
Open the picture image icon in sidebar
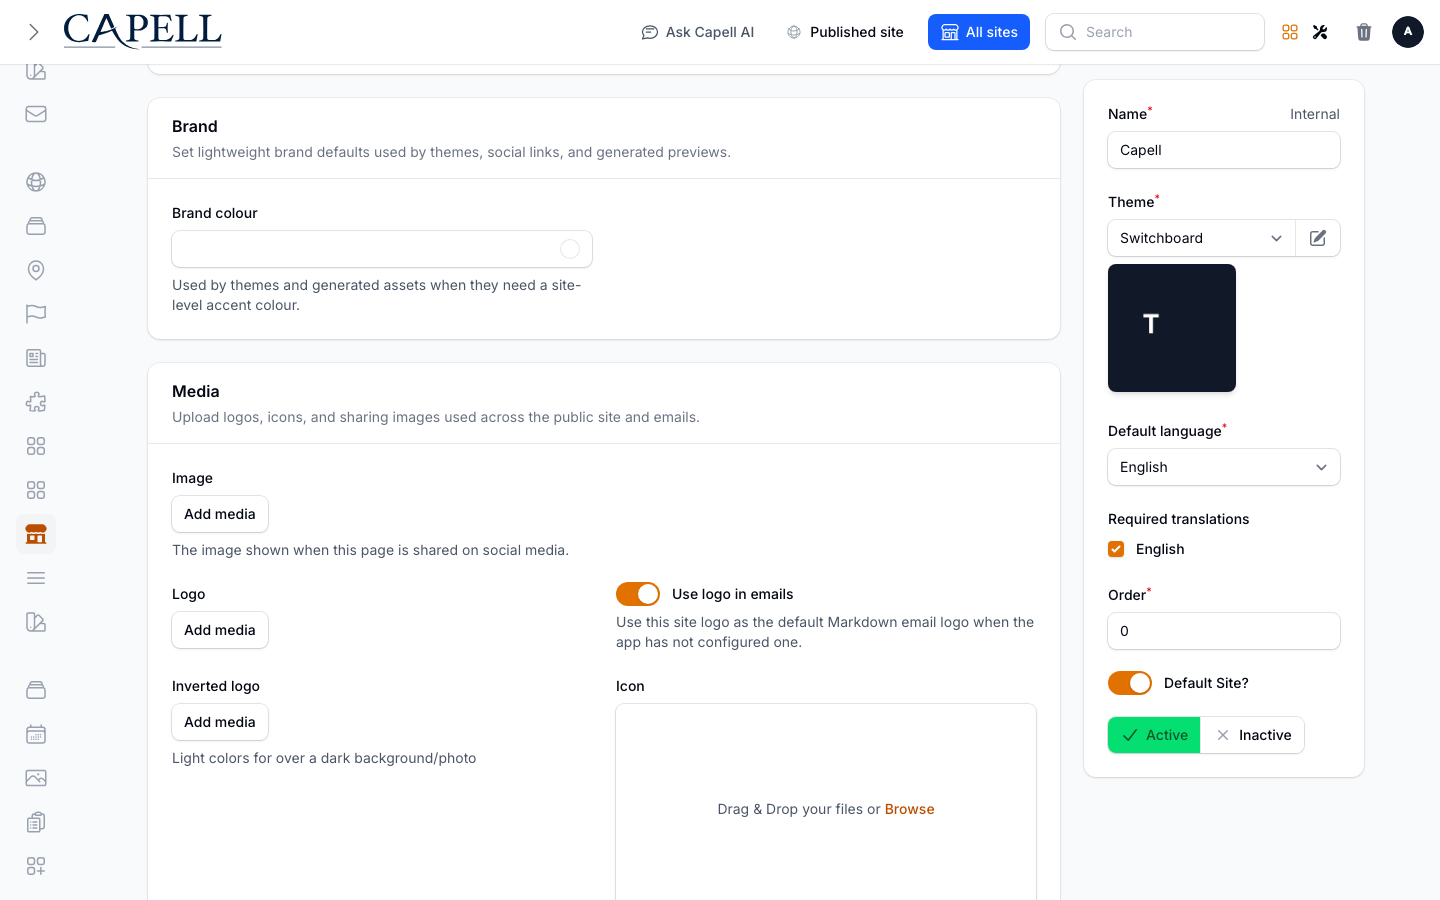(x=36, y=778)
